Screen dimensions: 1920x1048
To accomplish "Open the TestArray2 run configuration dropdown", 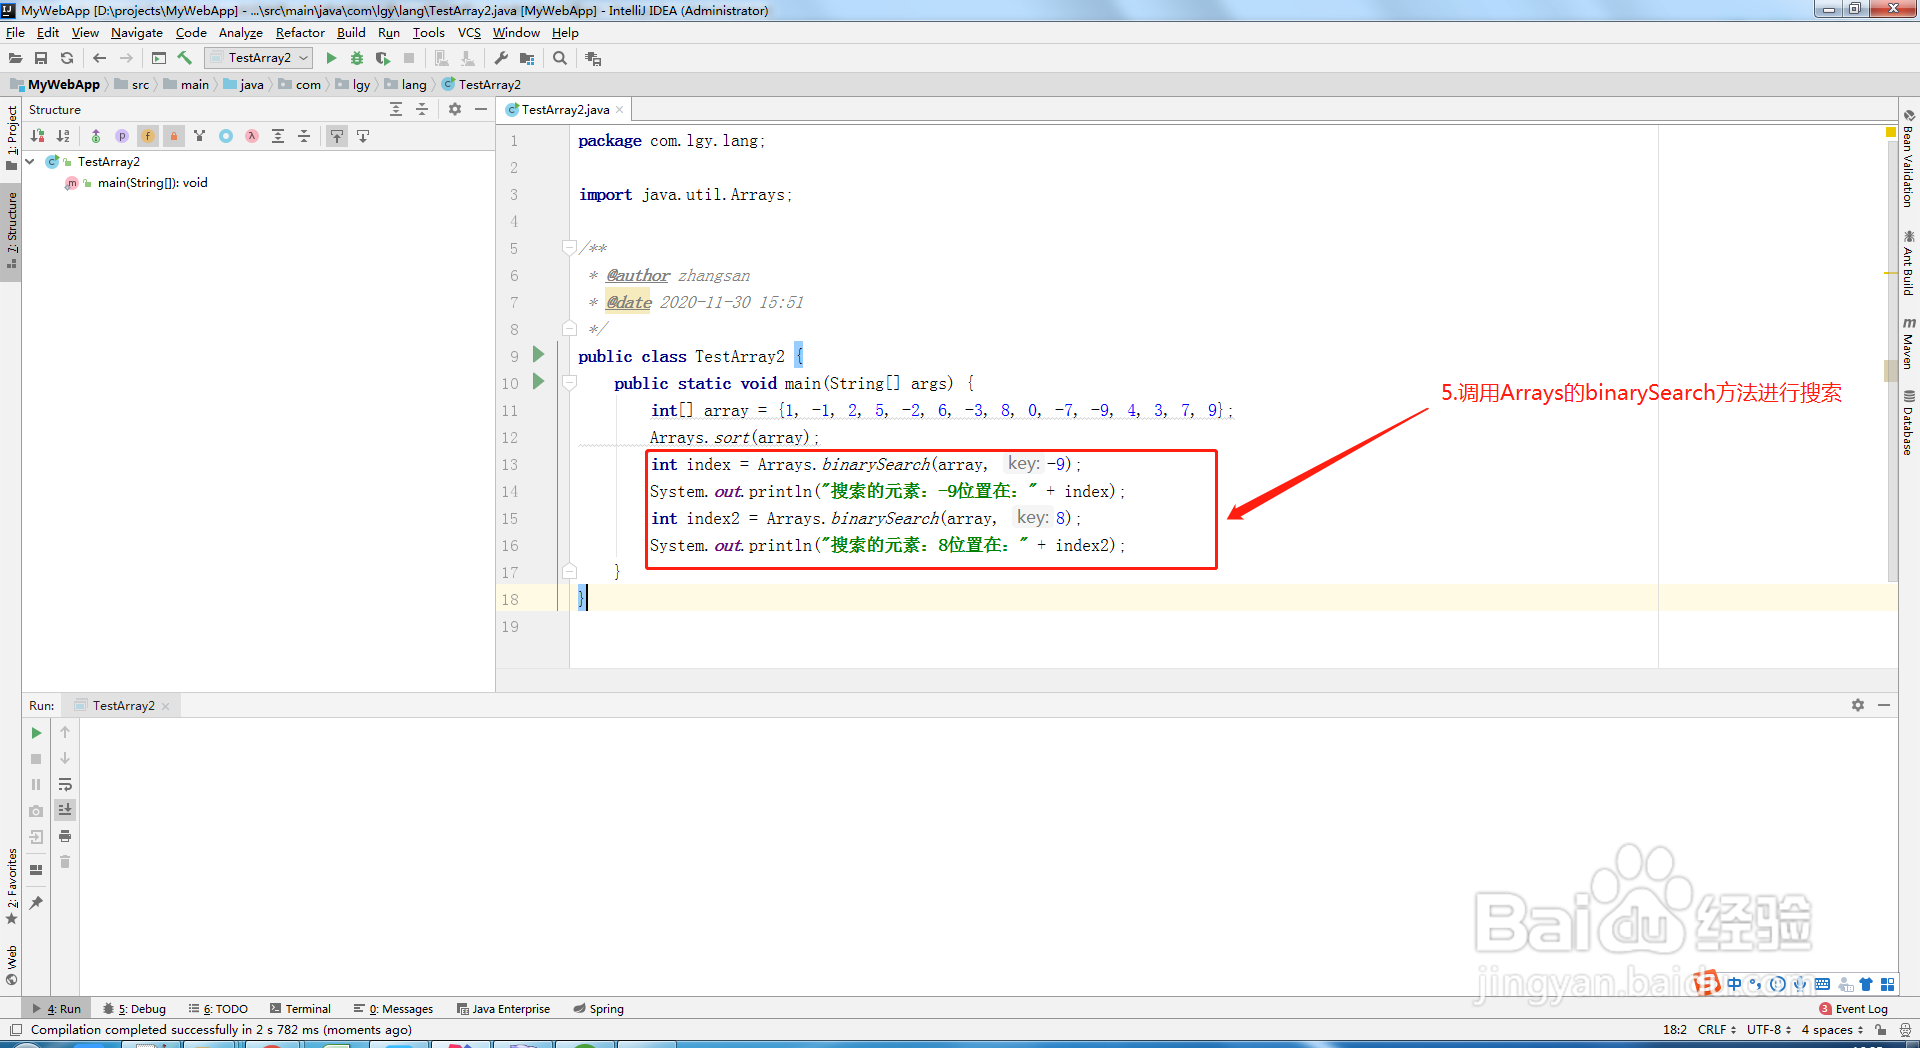I will pyautogui.click(x=259, y=58).
